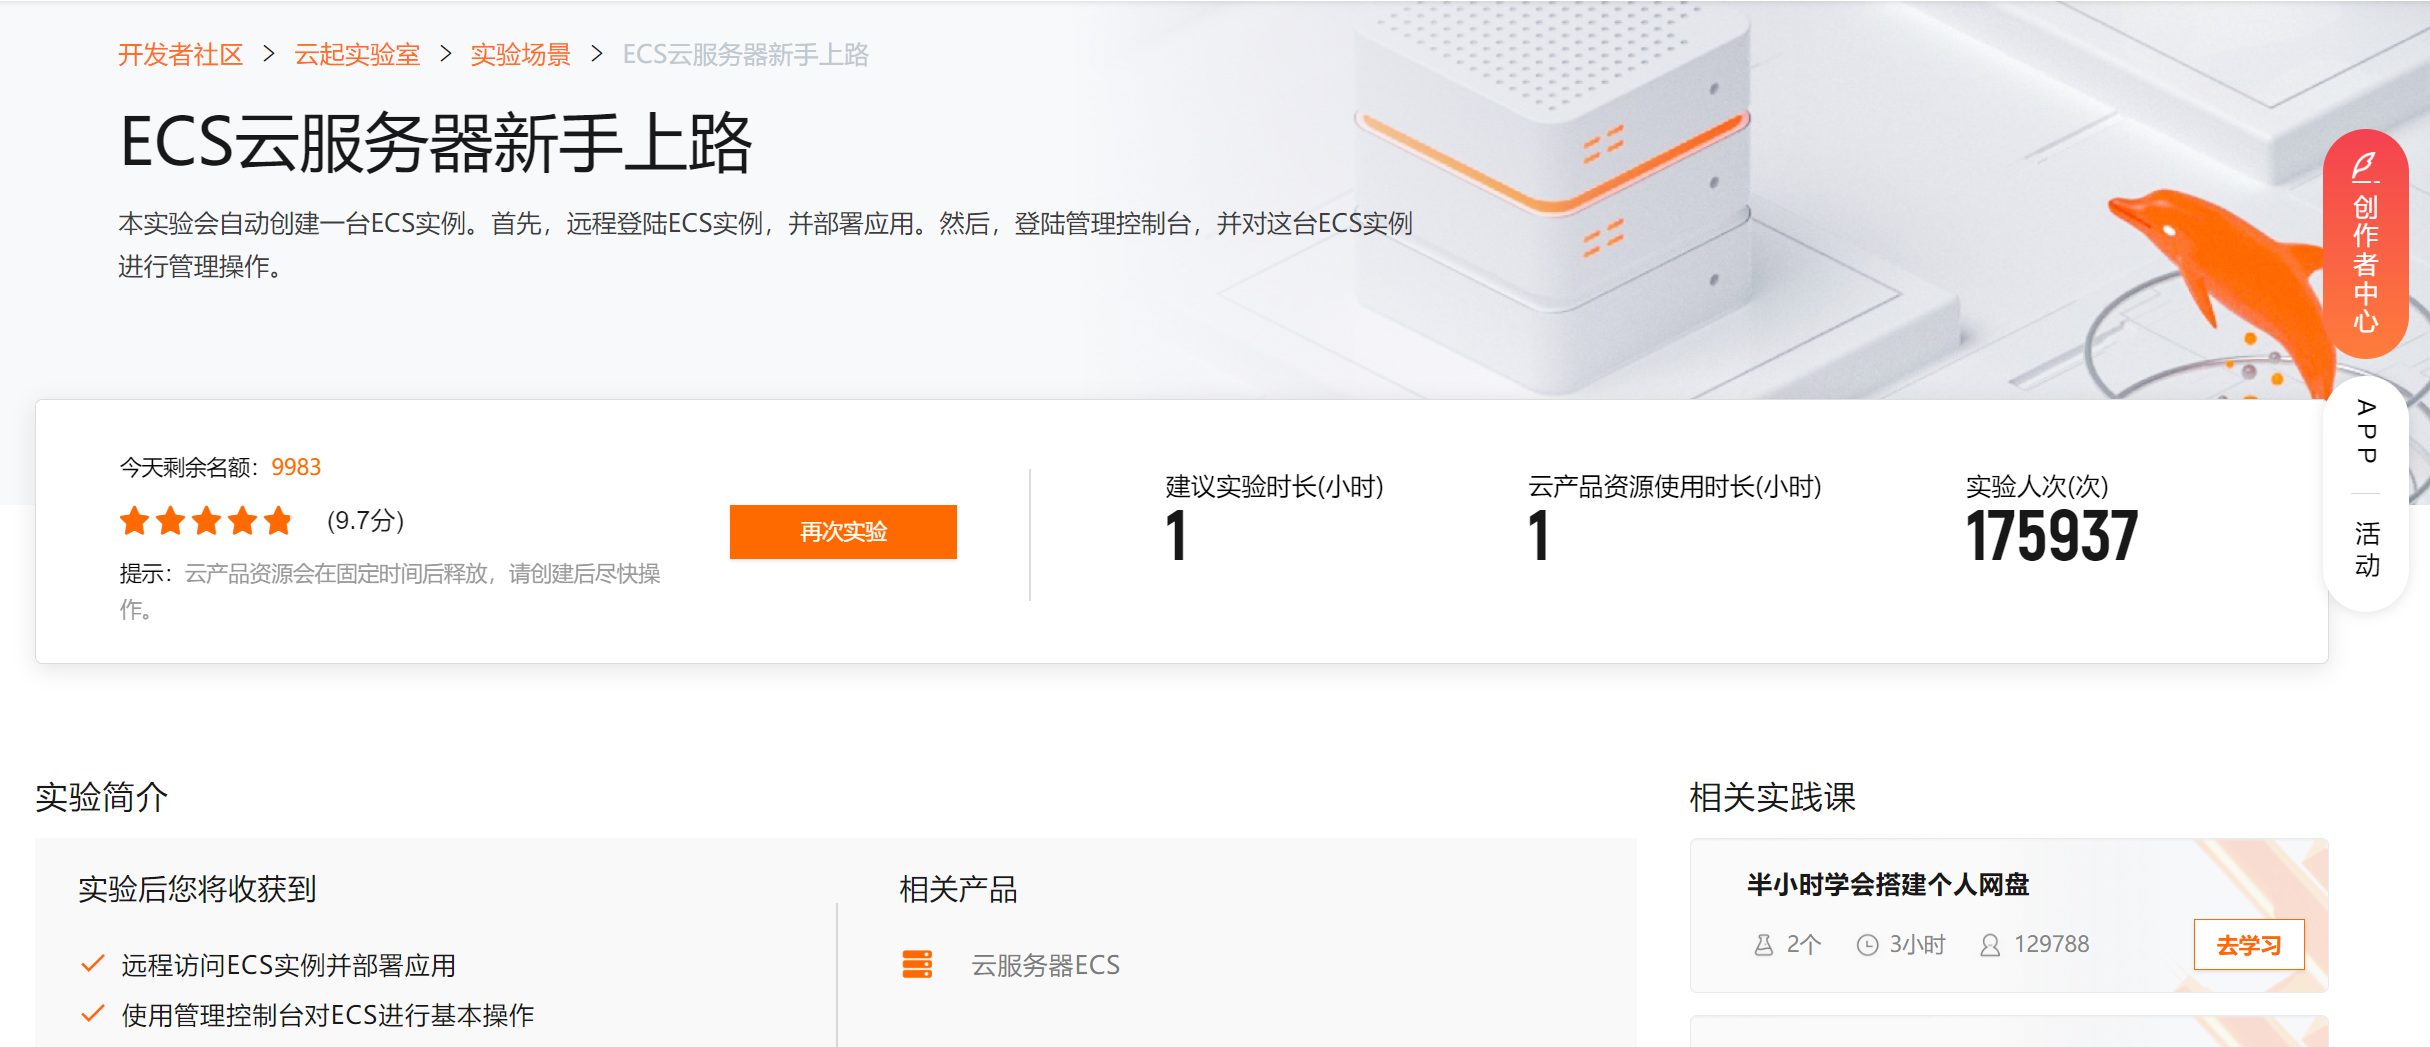Click the 实验人次(次) label
Screen dimensions: 2430x1047
point(2036,486)
